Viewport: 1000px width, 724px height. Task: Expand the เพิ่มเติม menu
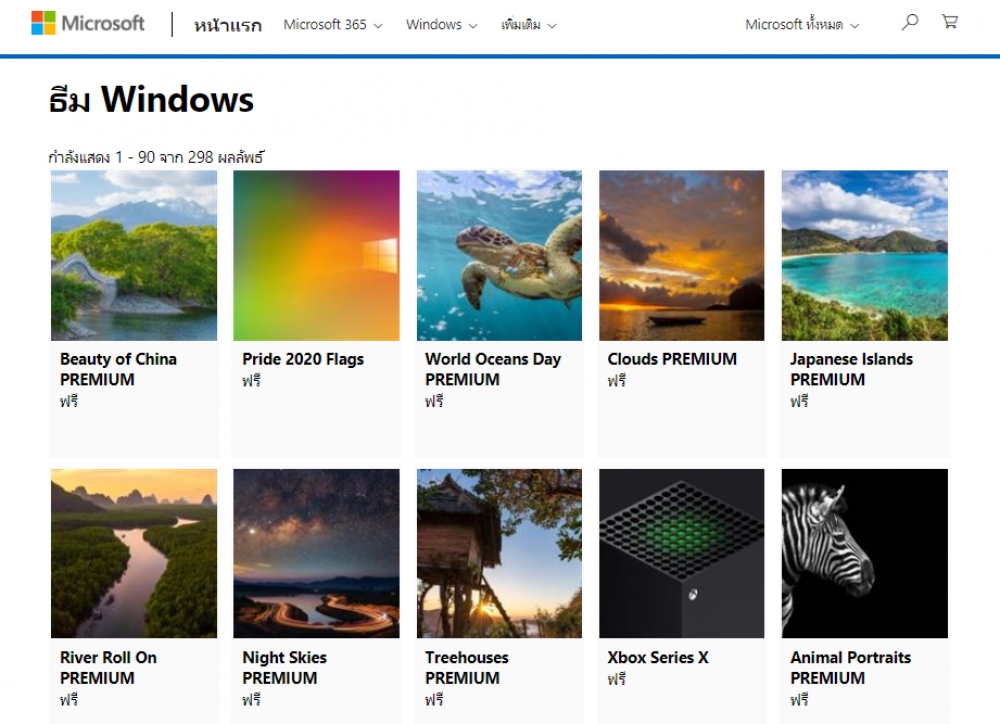tap(529, 25)
